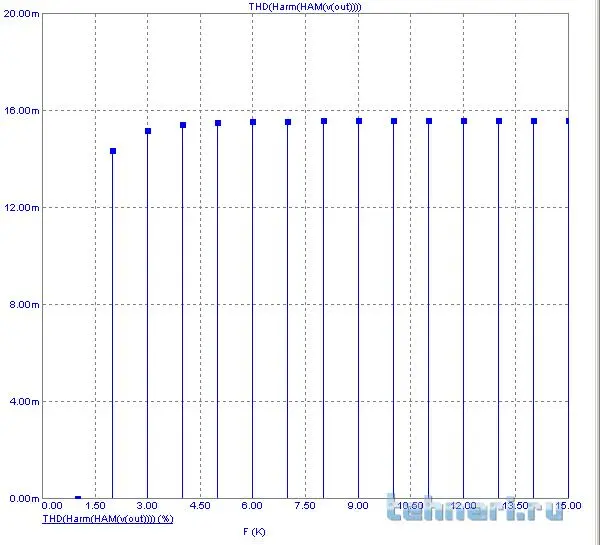Click the 8.00m y-axis label
This screenshot has width=600, height=545.
click(x=24, y=305)
